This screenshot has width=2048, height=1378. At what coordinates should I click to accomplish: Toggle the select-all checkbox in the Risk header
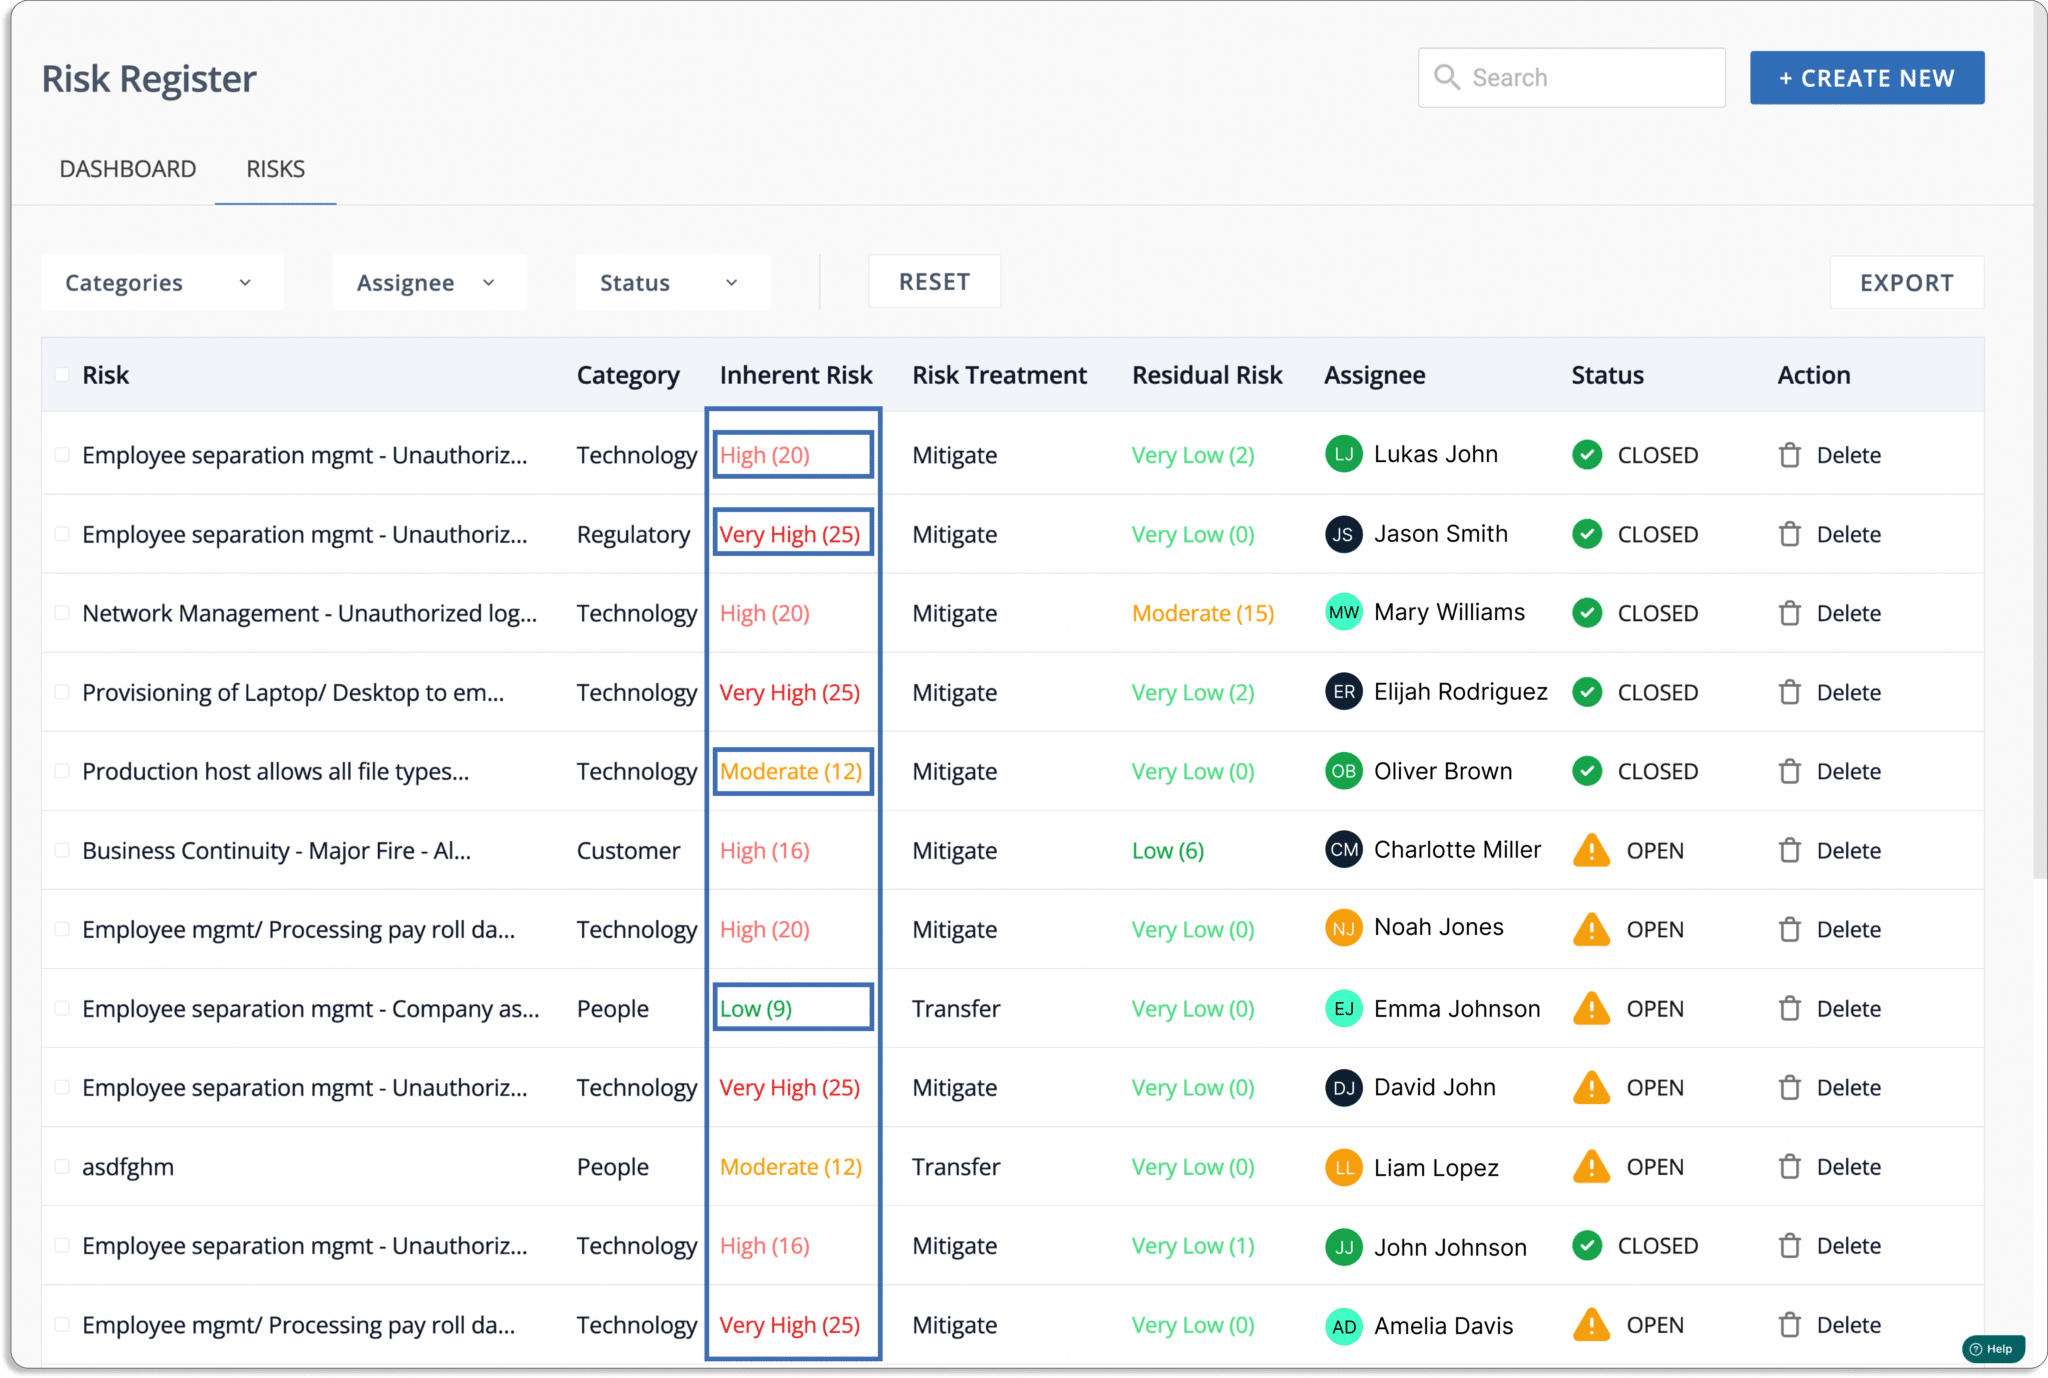click(x=62, y=375)
